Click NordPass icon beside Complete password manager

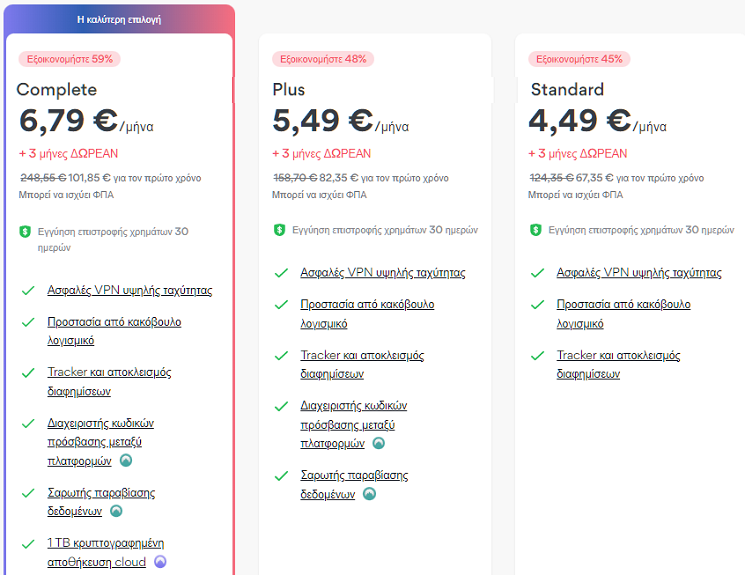pos(126,461)
